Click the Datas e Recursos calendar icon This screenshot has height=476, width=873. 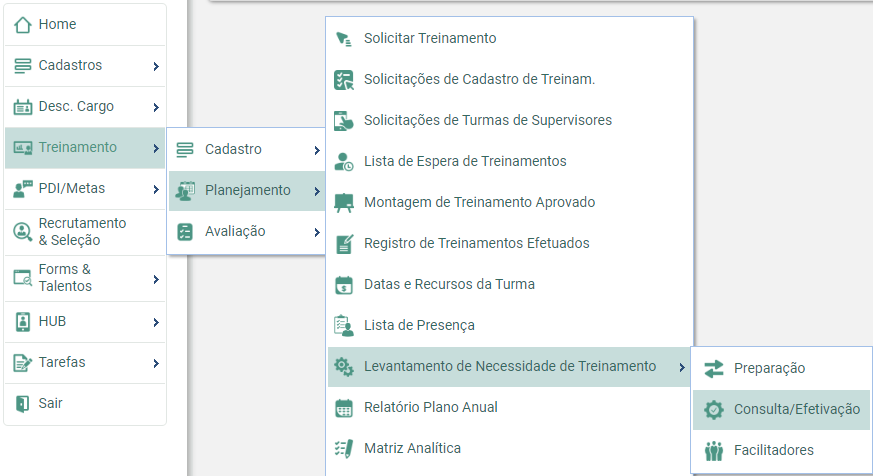344,285
